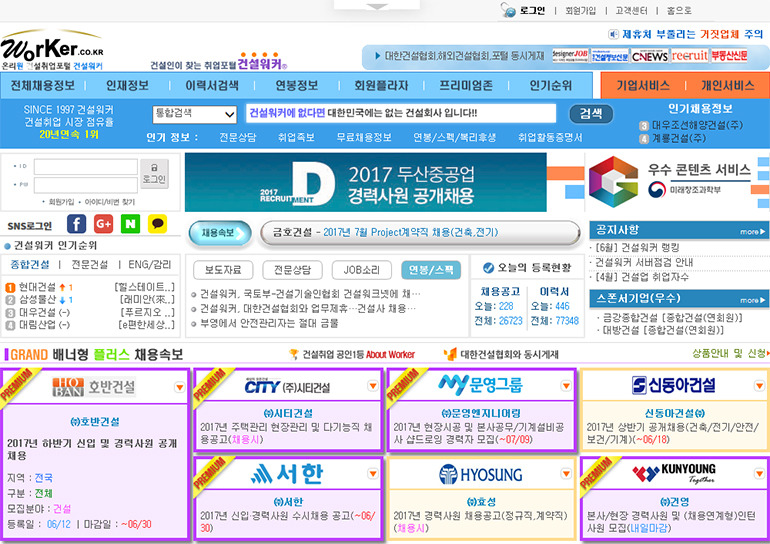770x544 pixels.
Task: Open the designerJOB partner logo
Action: 570,55
